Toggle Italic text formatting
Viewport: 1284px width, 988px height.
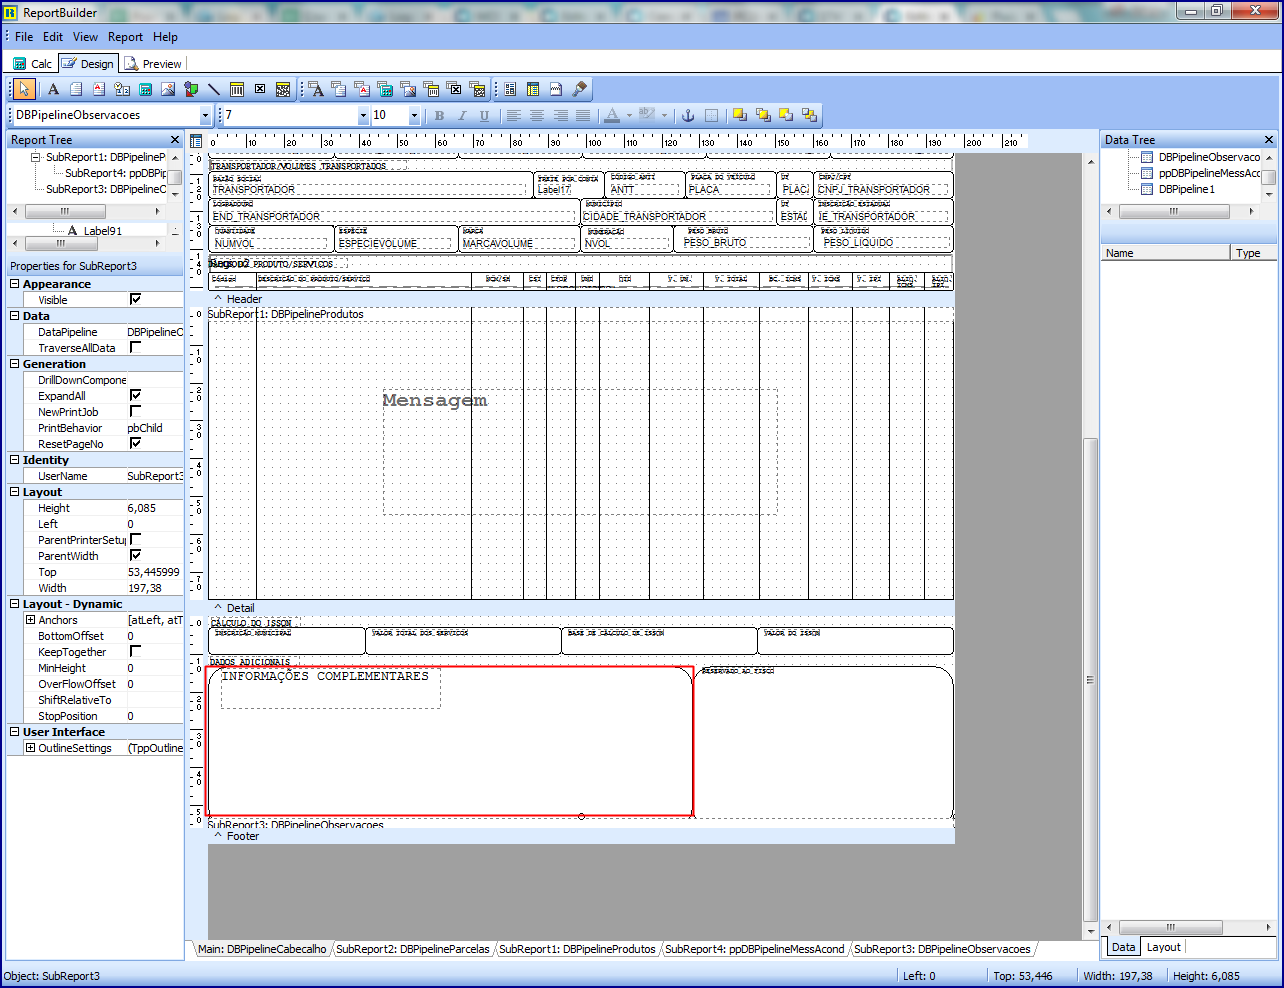(462, 115)
